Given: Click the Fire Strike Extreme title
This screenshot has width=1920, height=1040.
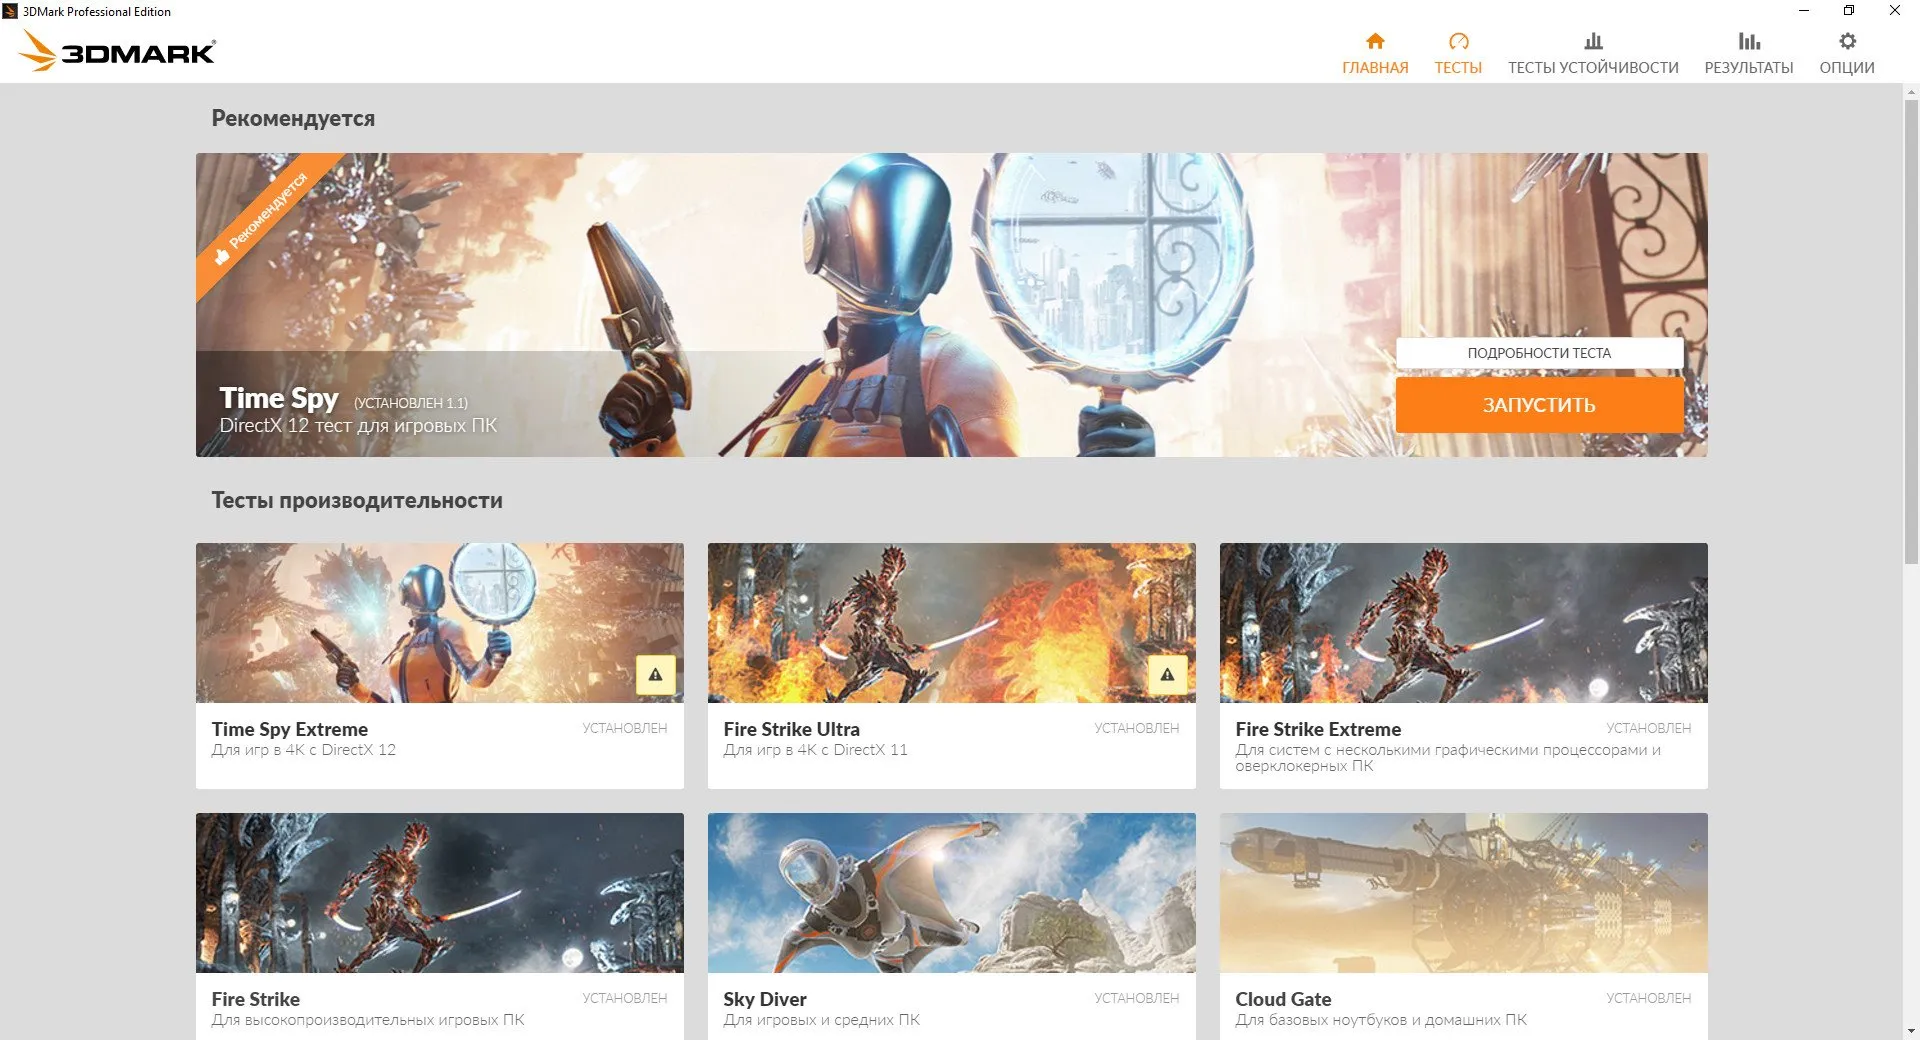Looking at the screenshot, I should (1318, 729).
